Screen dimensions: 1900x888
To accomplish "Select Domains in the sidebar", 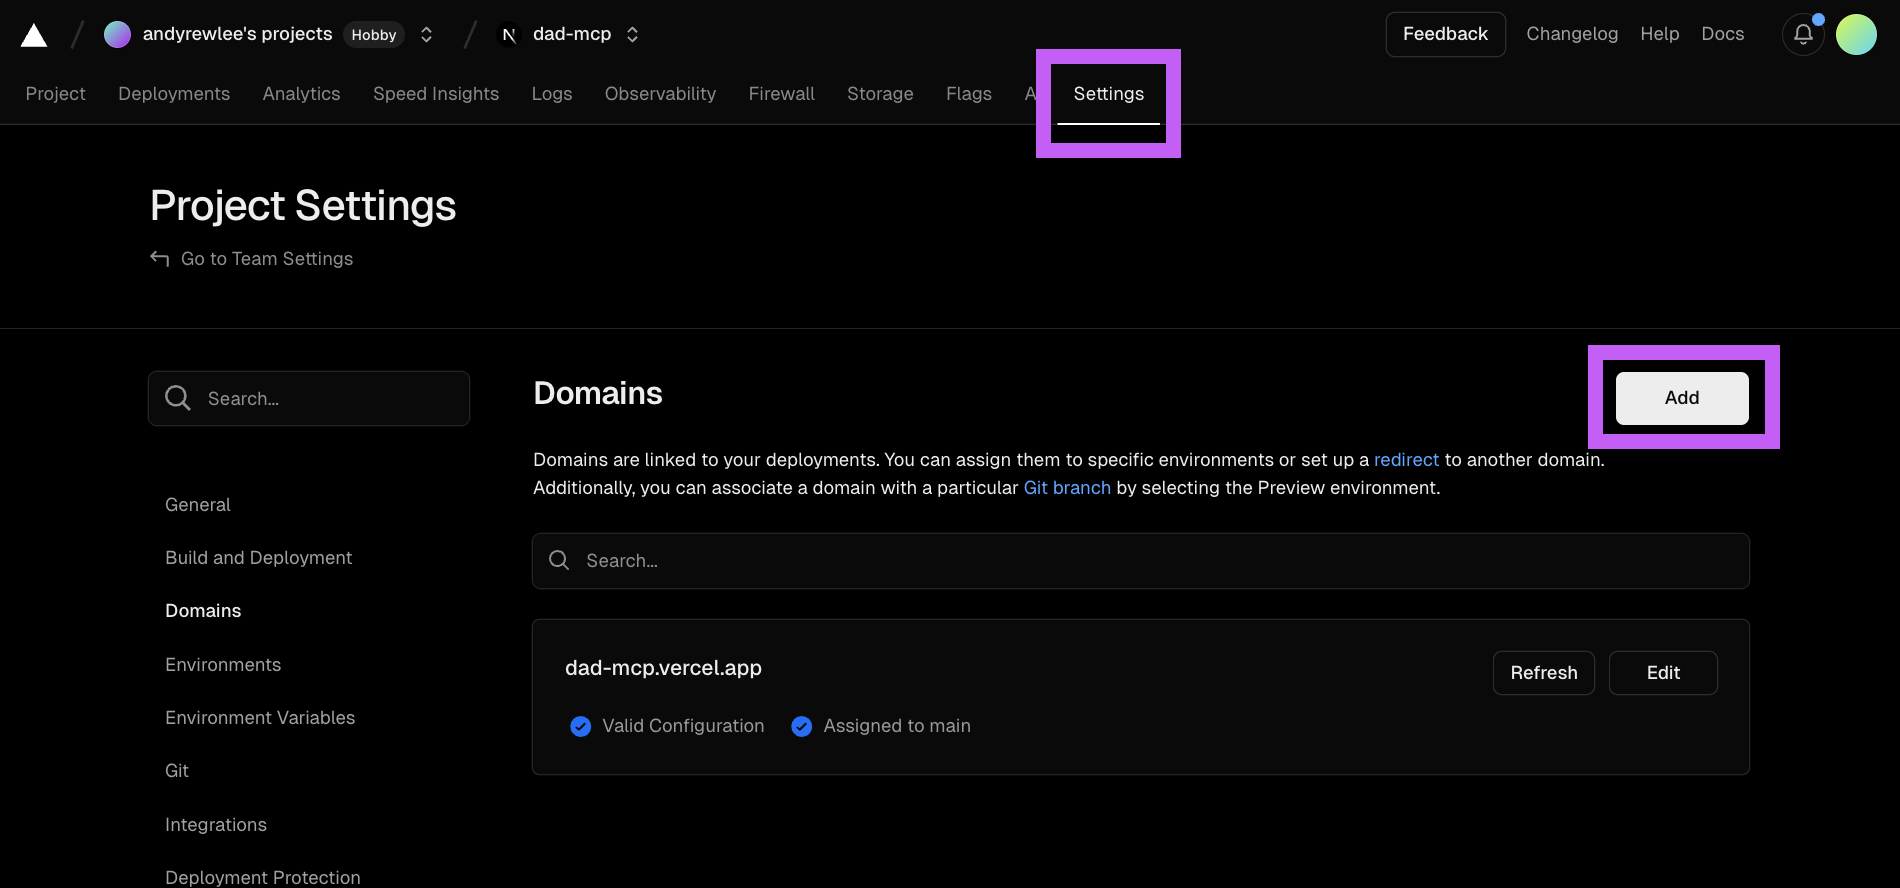I will pos(203,611).
